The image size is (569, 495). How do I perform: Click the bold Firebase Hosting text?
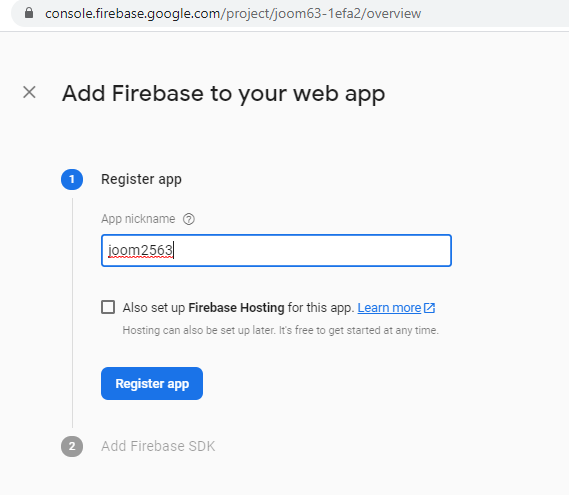(236, 308)
